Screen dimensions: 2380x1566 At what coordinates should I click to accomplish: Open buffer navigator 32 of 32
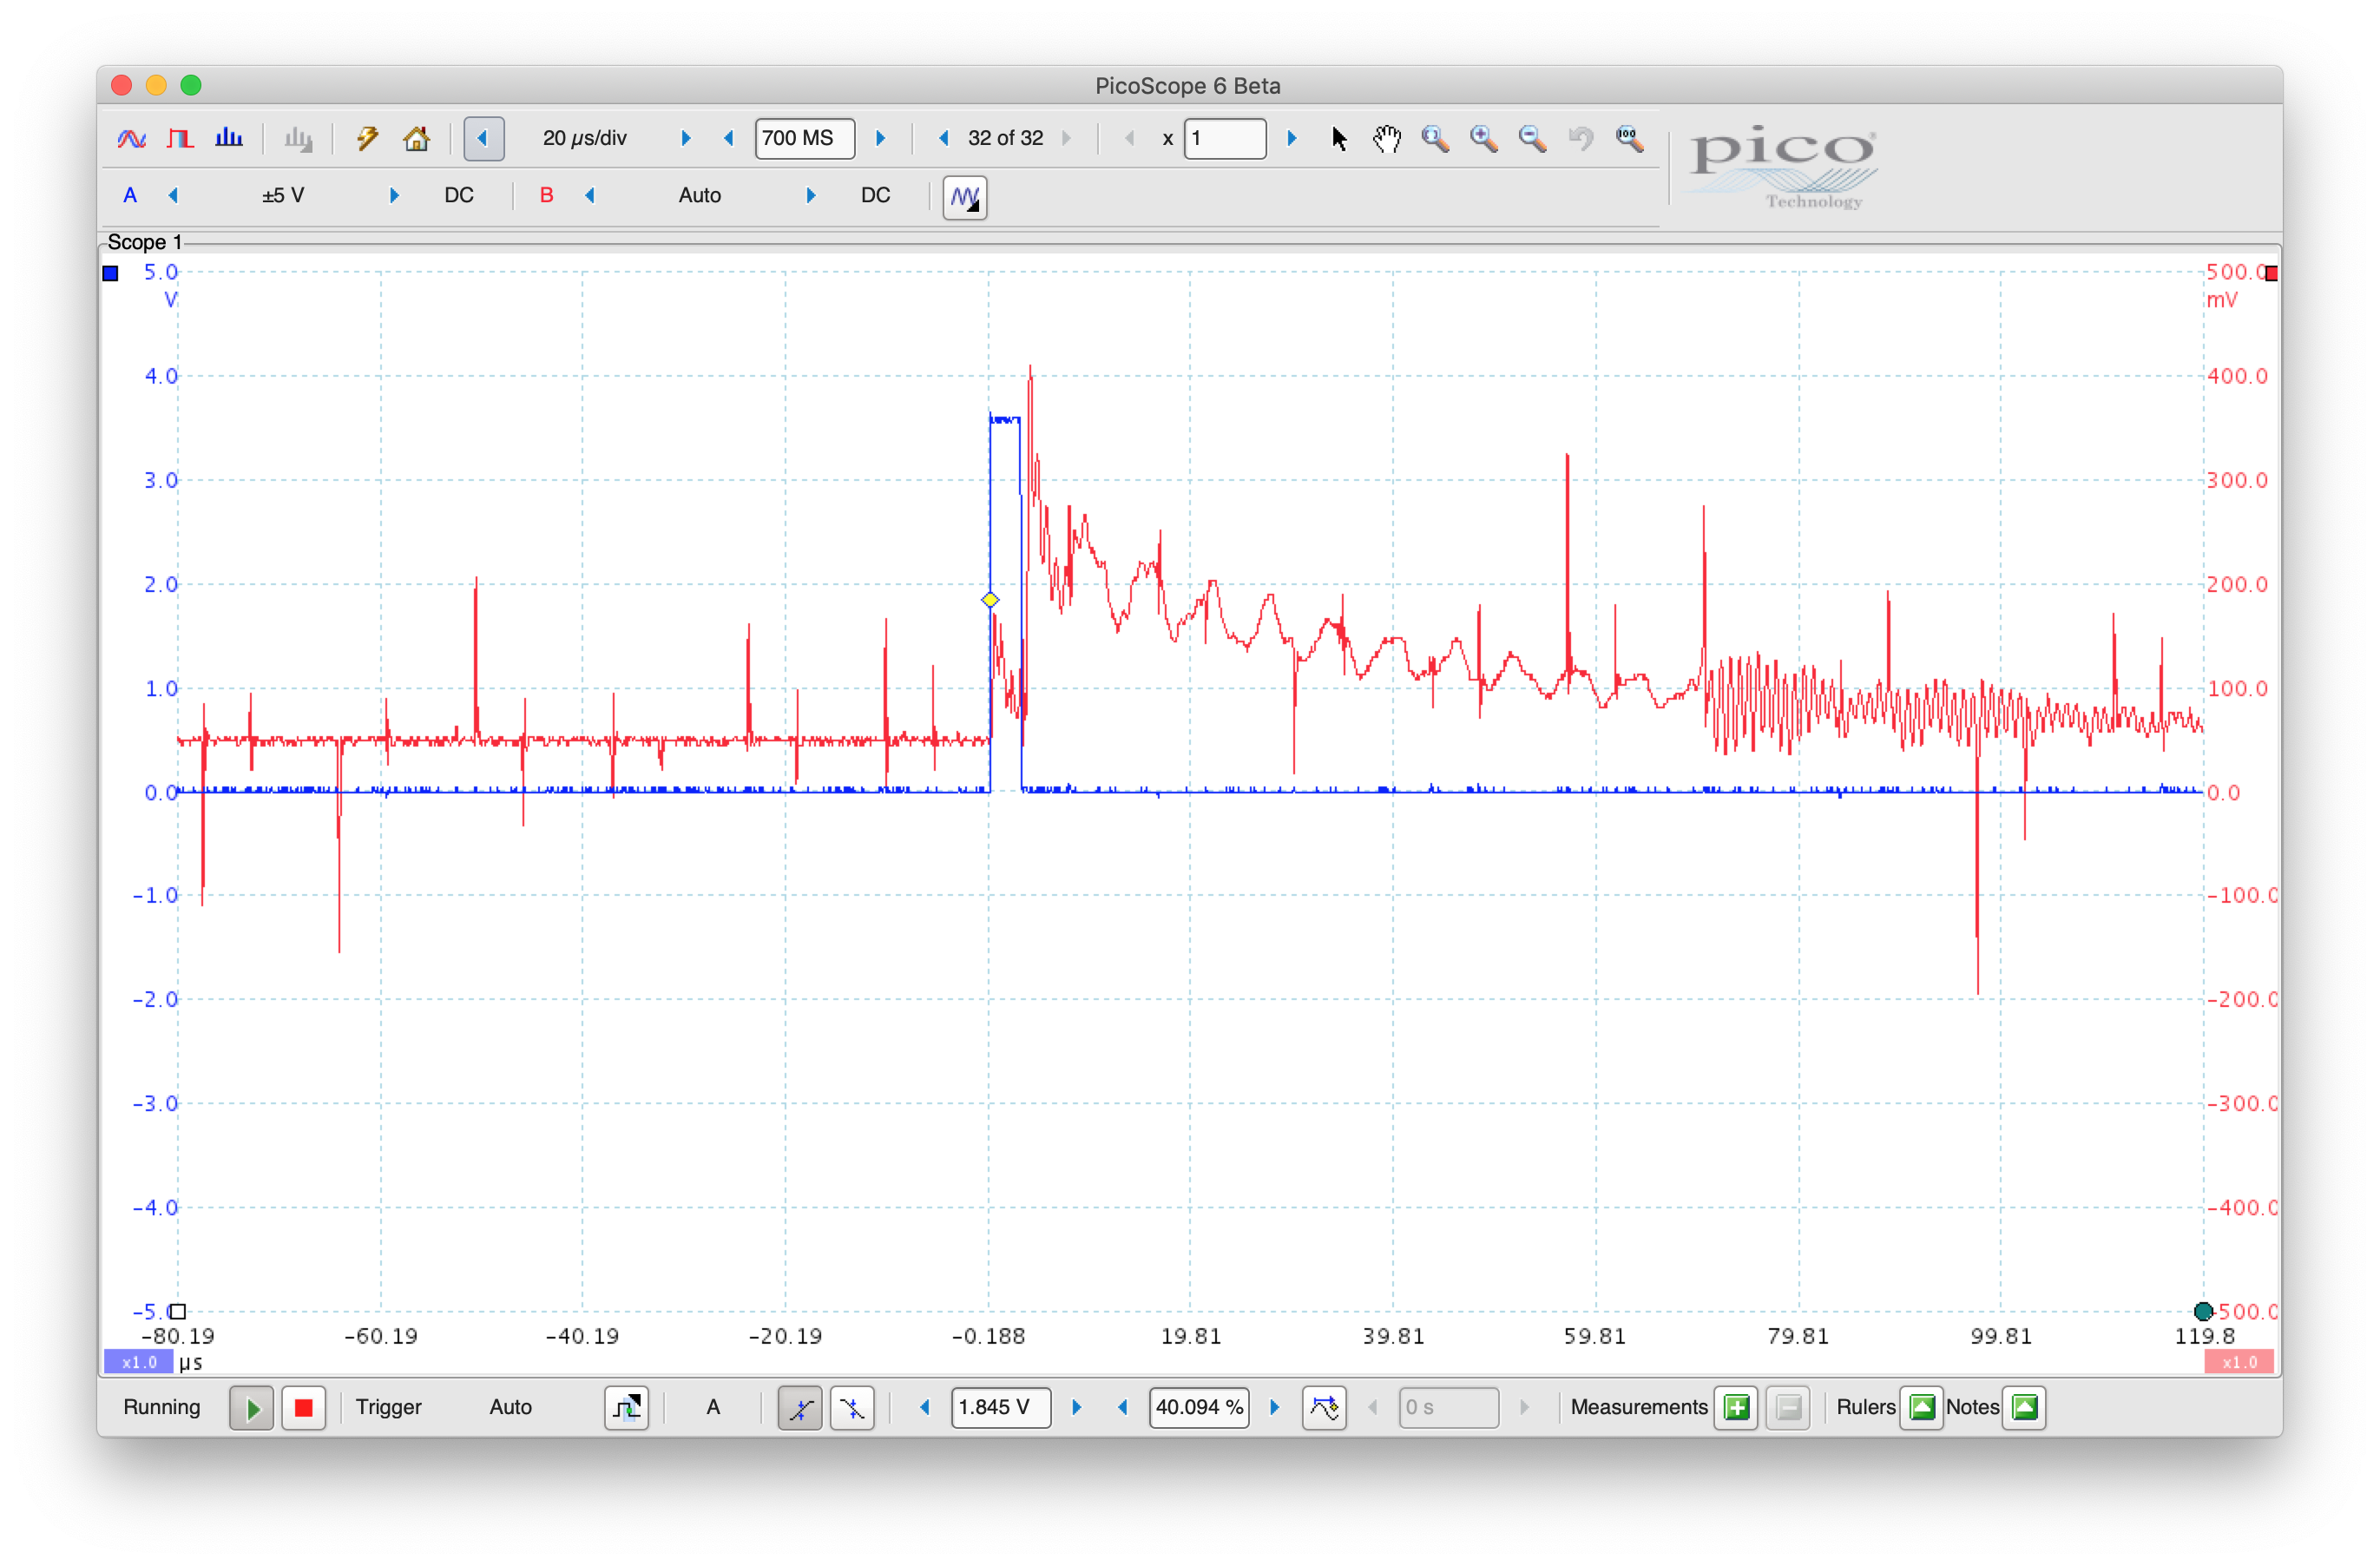[1005, 138]
